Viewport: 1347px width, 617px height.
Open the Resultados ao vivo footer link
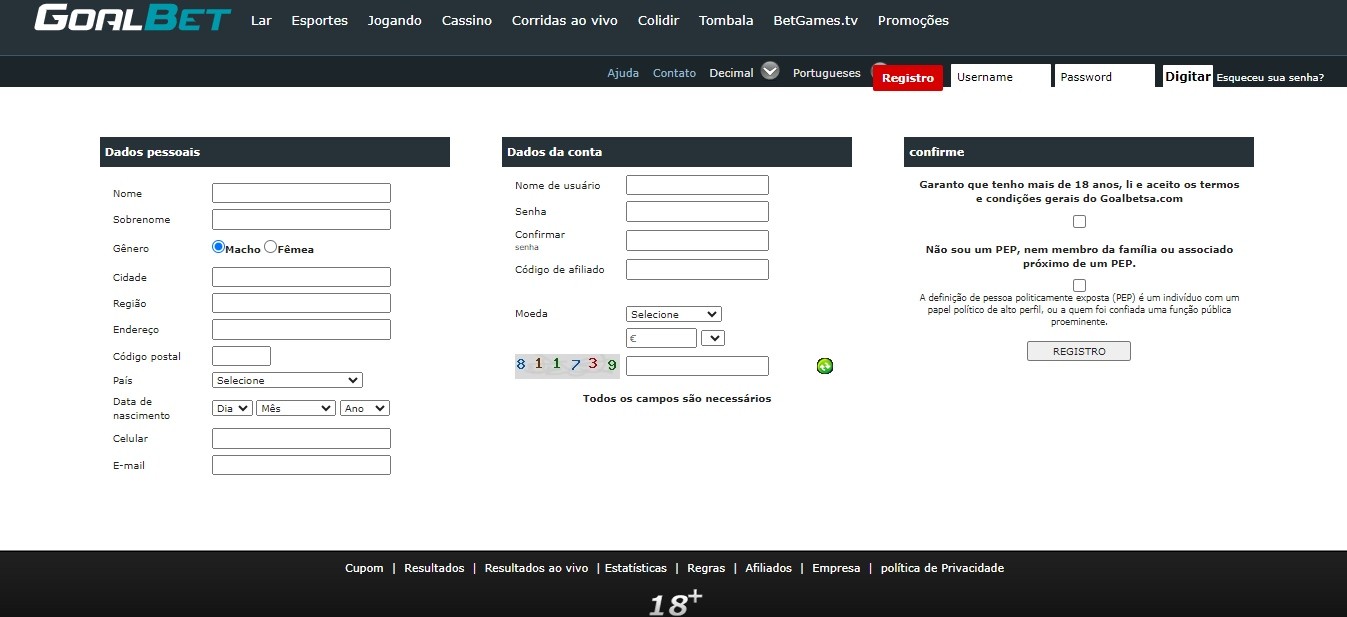(535, 567)
